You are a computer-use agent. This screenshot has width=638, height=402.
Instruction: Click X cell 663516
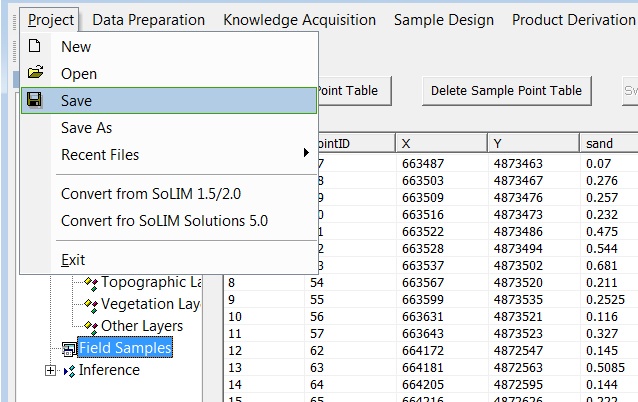click(441, 214)
